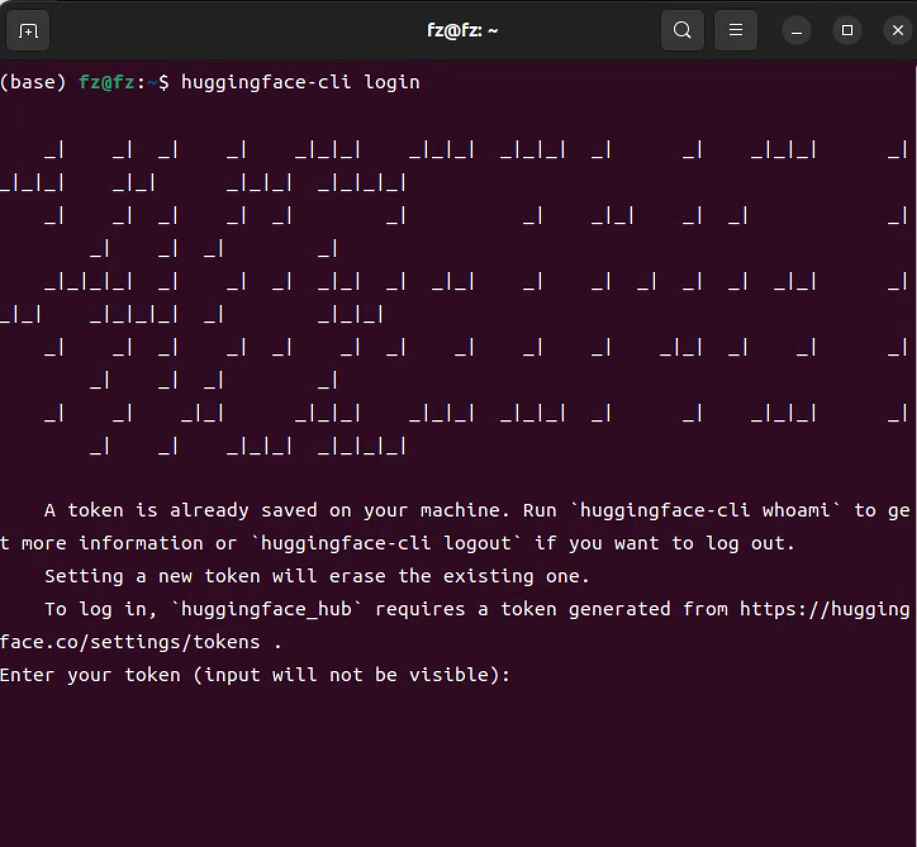This screenshot has width=917, height=847.
Task: Minimize the terminal window
Action: [x=797, y=30]
